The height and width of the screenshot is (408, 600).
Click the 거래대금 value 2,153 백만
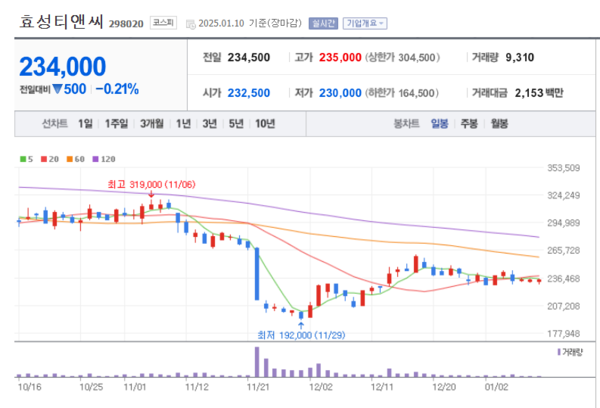[539, 93]
